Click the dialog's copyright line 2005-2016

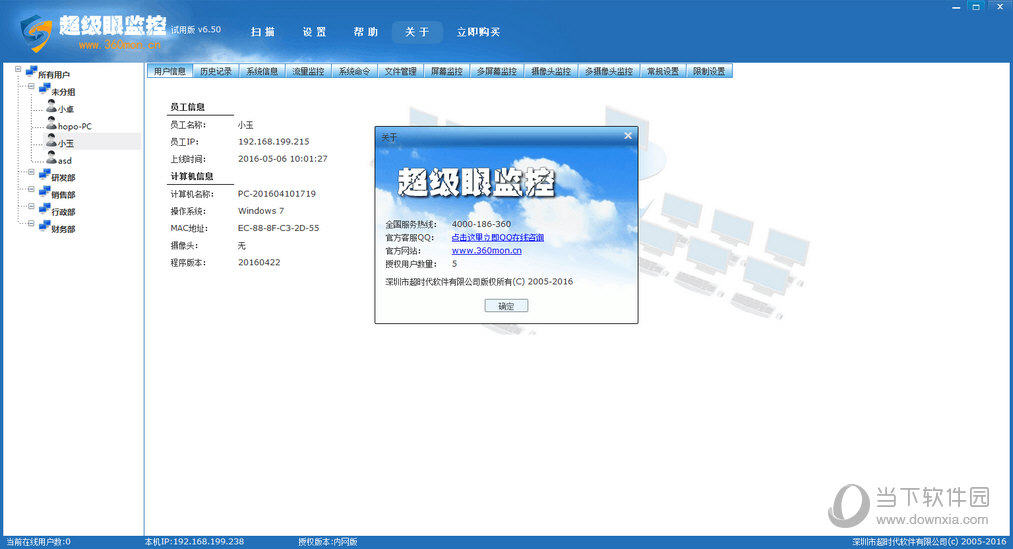point(479,282)
